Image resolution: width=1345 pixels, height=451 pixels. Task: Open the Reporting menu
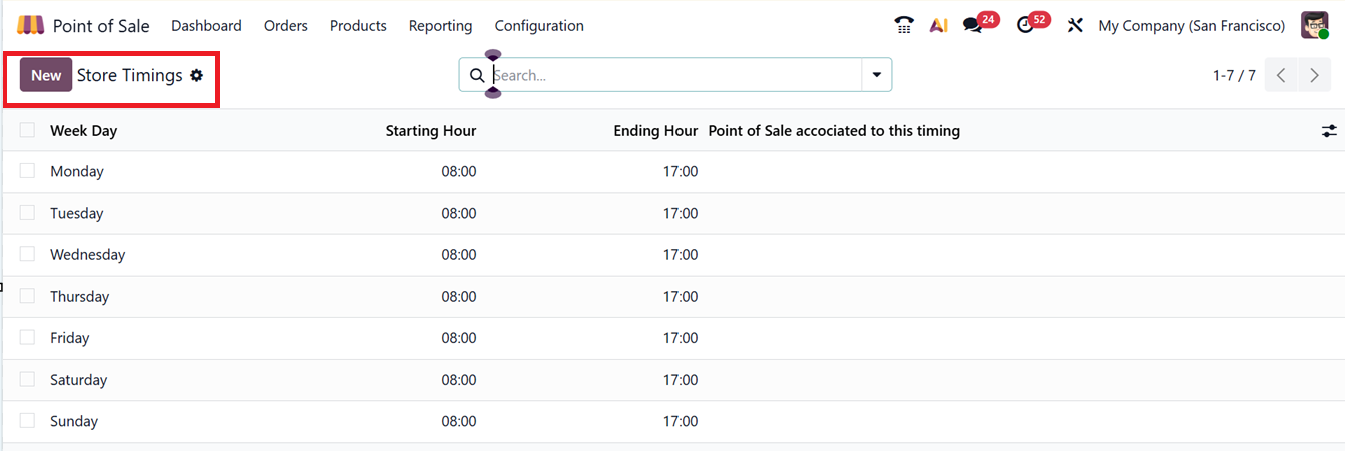coord(440,25)
